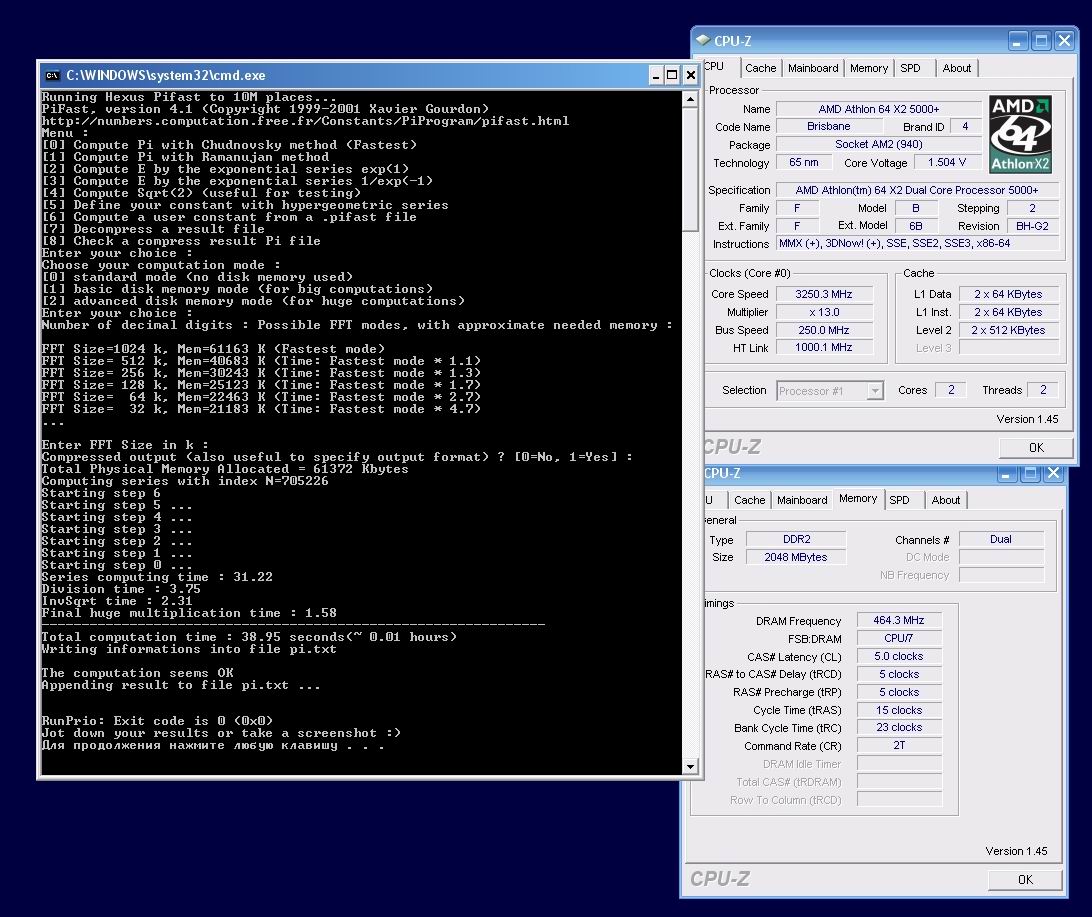
Task: Click the Bank Cycle Time value '23 clocks'
Action: pyautogui.click(x=898, y=728)
